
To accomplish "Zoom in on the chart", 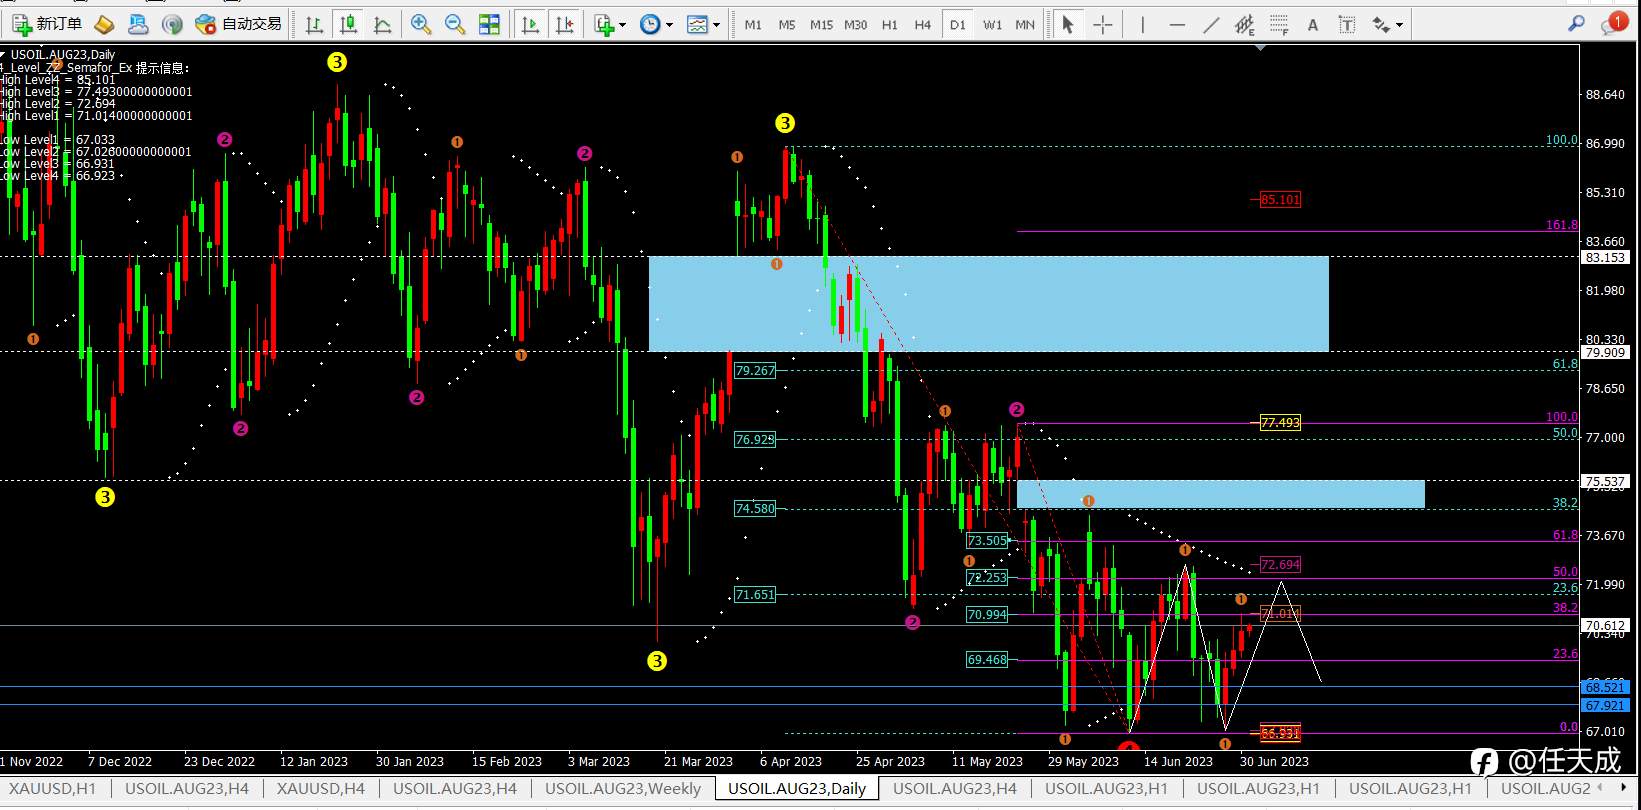I will point(421,24).
